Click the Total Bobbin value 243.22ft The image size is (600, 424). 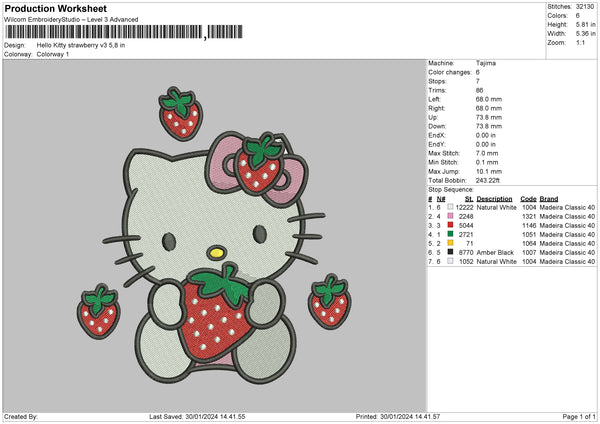(x=488, y=181)
